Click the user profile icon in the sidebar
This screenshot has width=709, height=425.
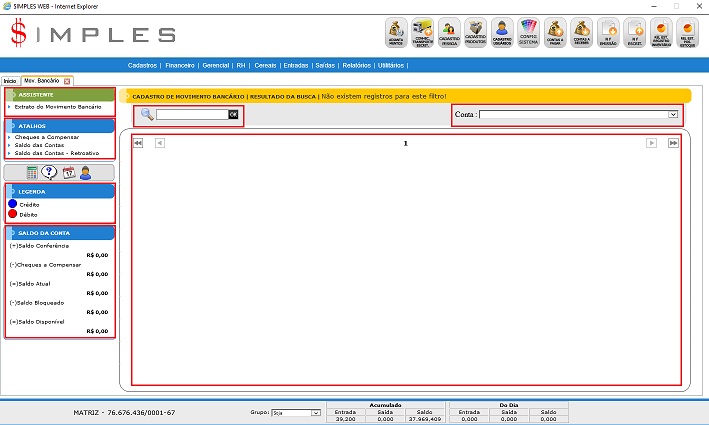pos(86,172)
